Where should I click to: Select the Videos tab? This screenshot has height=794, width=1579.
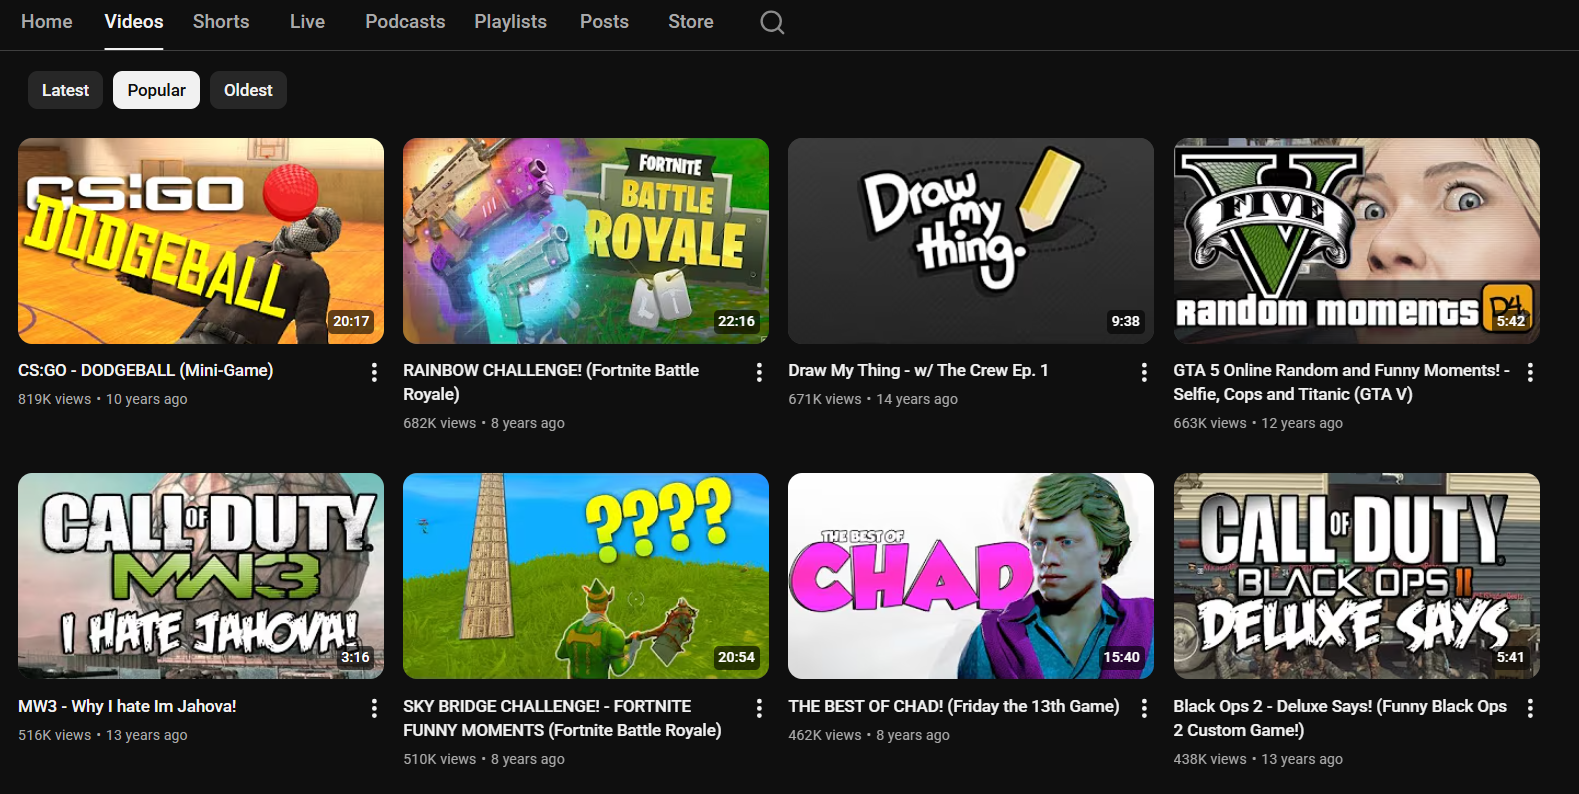coord(134,22)
